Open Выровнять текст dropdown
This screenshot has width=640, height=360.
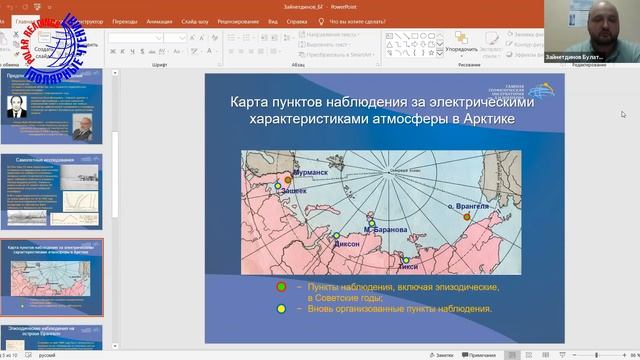tap(325, 44)
